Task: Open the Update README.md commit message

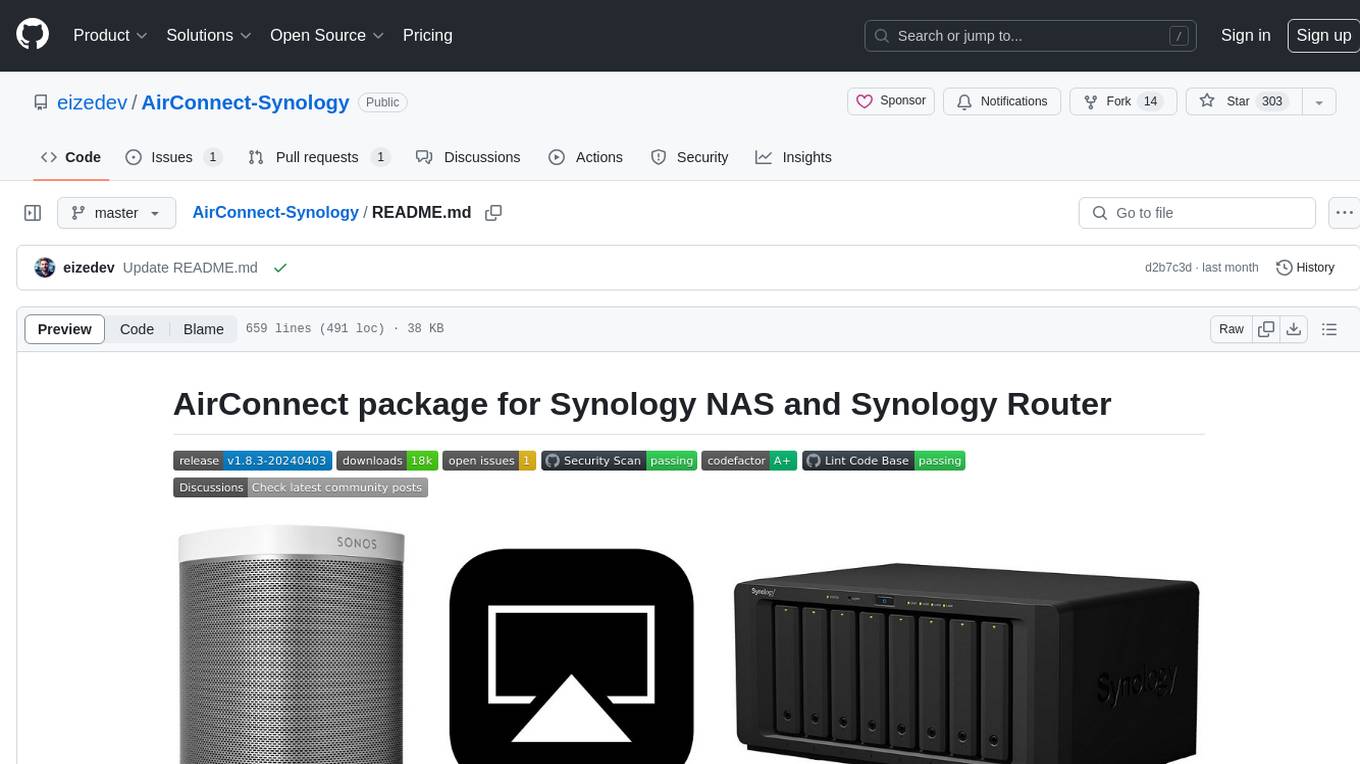Action: click(190, 267)
